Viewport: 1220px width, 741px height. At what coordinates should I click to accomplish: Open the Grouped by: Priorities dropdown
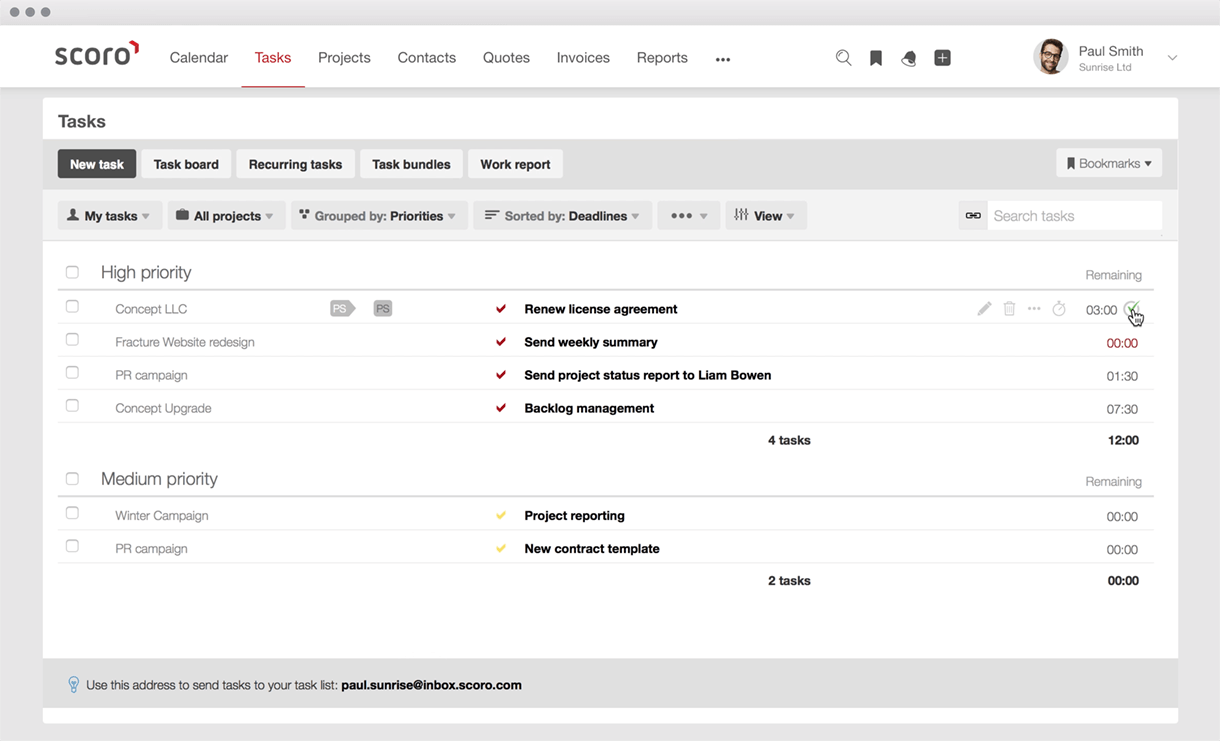pyautogui.click(x=379, y=216)
